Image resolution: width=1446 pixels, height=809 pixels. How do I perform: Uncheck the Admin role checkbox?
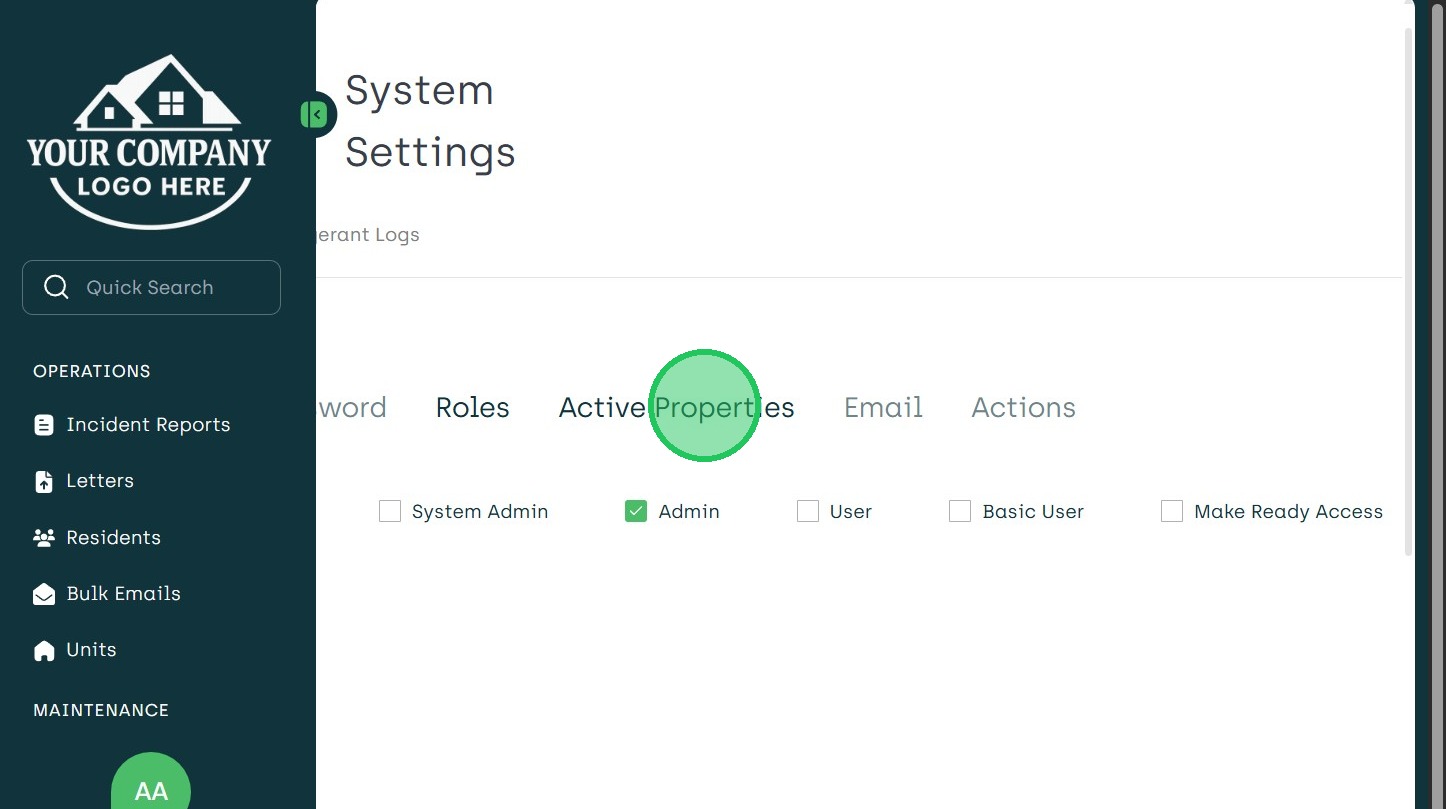tap(636, 512)
